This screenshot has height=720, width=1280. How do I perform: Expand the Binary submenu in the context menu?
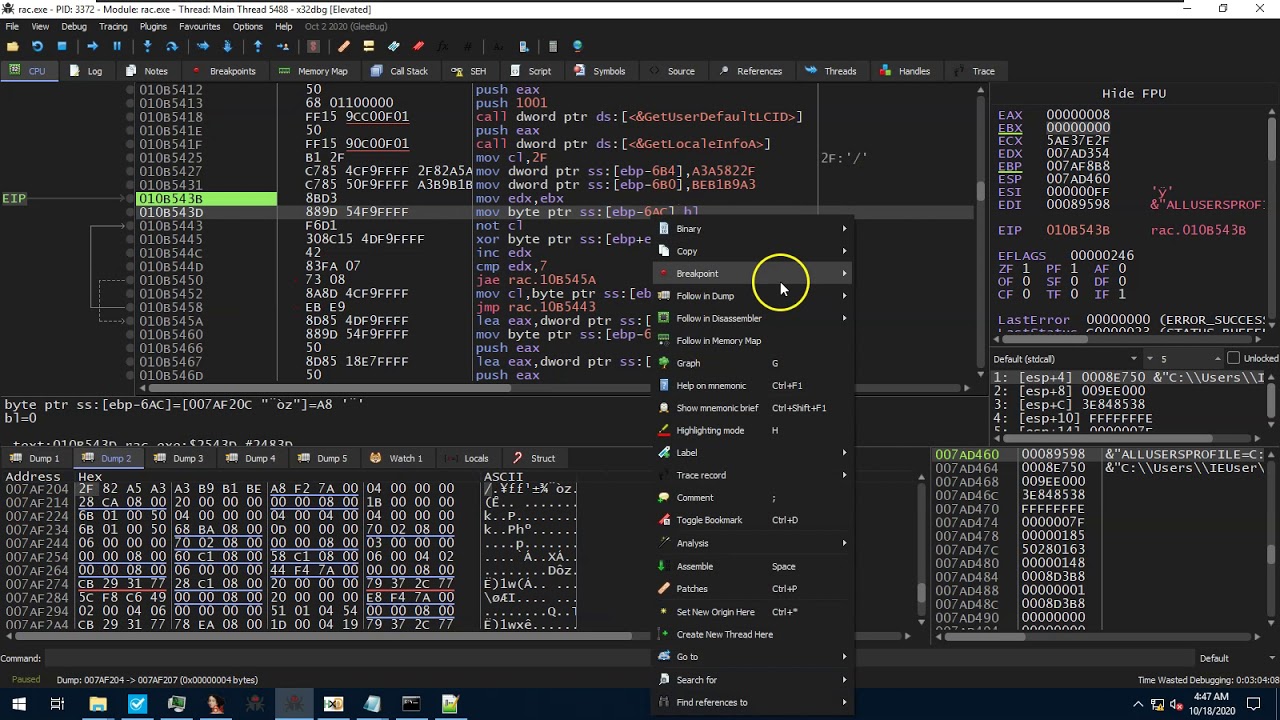point(753,229)
